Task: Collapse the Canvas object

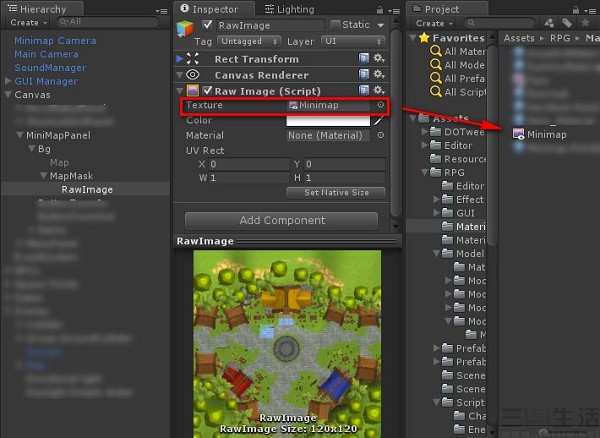Action: (x=8, y=94)
